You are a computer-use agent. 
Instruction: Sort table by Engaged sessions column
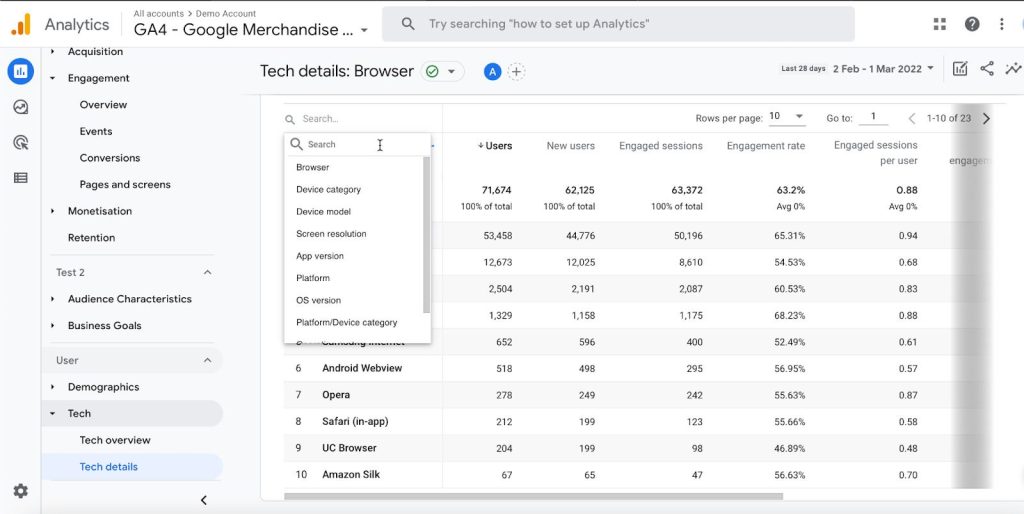click(x=661, y=146)
